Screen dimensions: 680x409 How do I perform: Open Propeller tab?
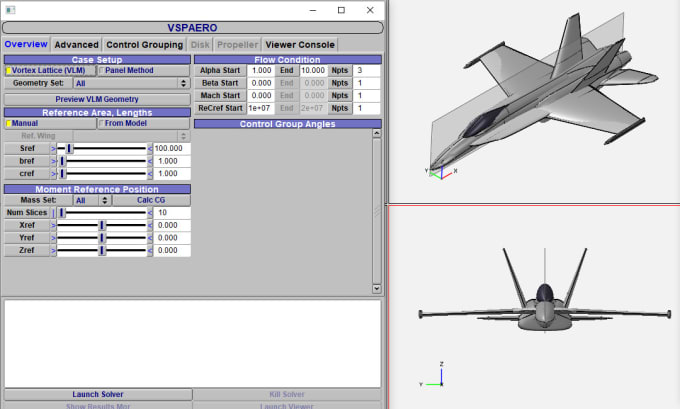pos(237,45)
